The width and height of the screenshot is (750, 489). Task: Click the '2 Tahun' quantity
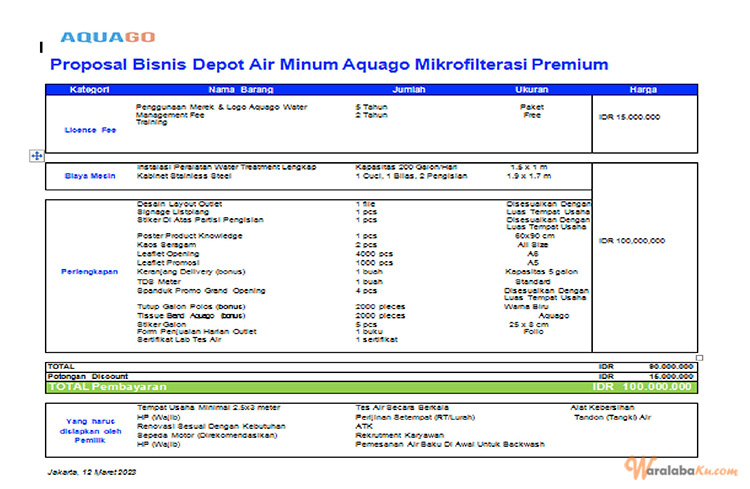372,115
